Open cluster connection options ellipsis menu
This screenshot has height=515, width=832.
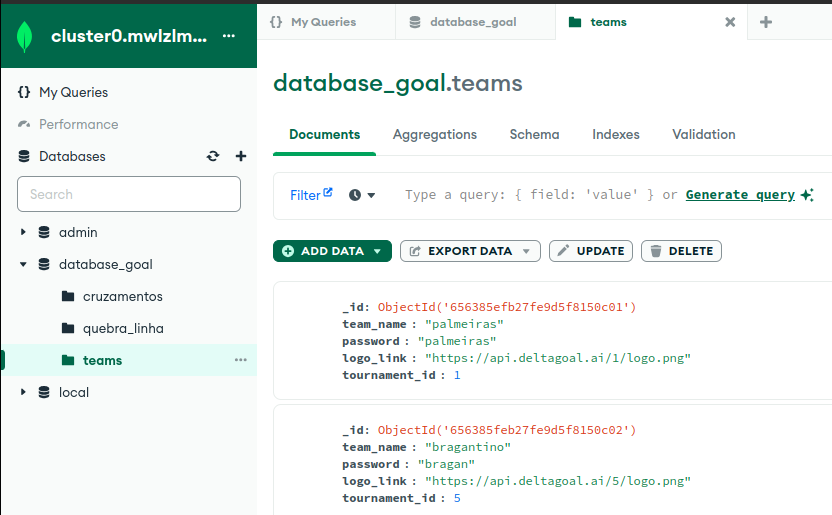tap(229, 36)
